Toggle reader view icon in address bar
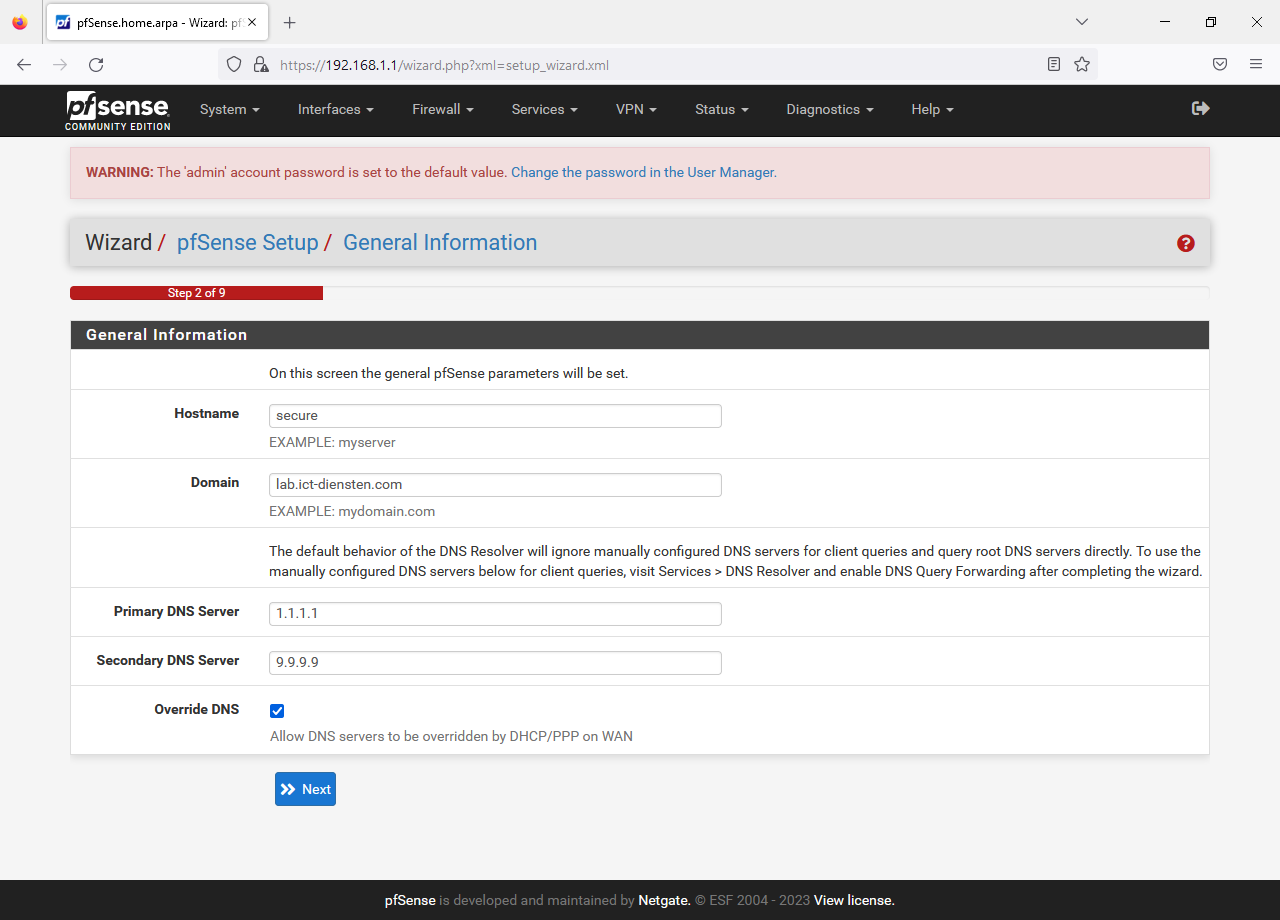This screenshot has height=920, width=1280. [1054, 64]
